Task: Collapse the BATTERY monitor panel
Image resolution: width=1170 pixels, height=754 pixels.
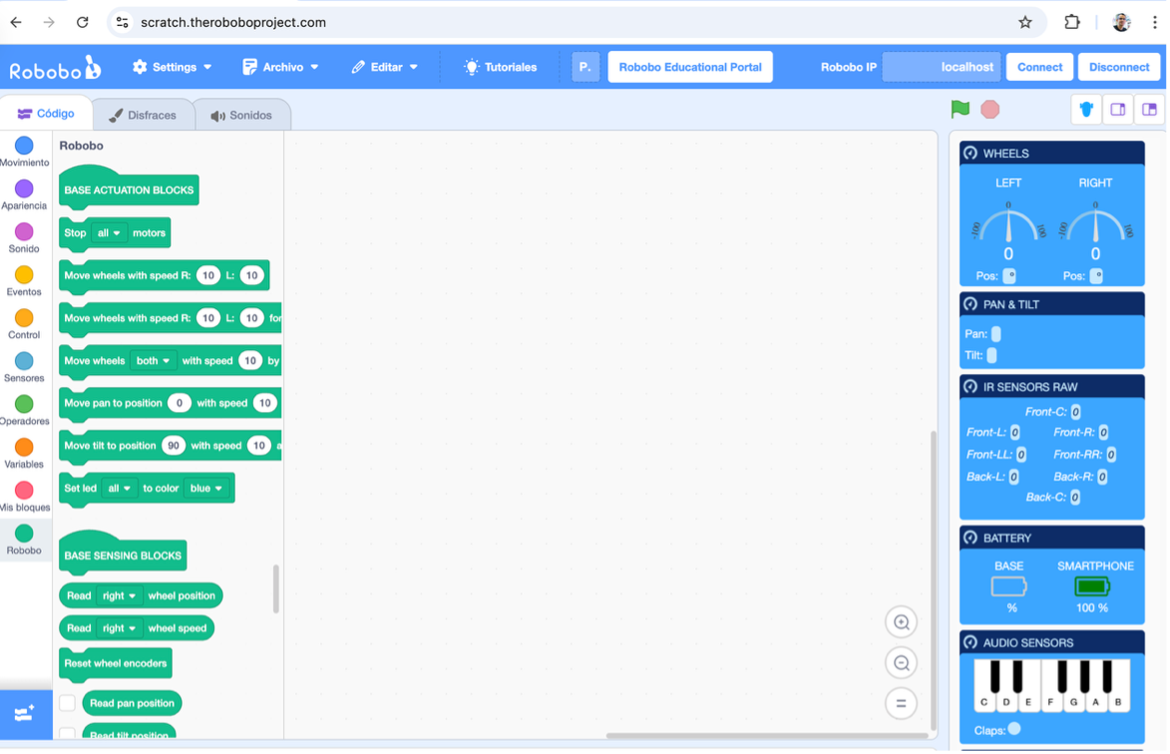Action: click(x=969, y=538)
